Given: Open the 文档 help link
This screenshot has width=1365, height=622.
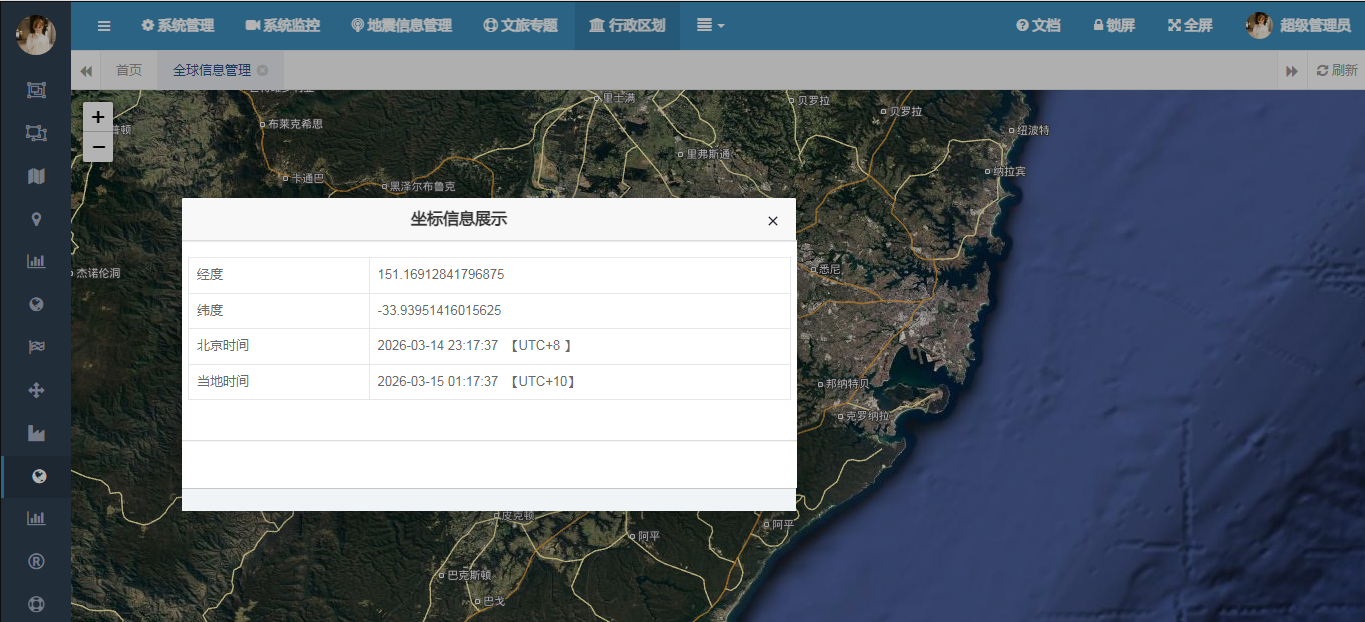Looking at the screenshot, I should [1038, 25].
